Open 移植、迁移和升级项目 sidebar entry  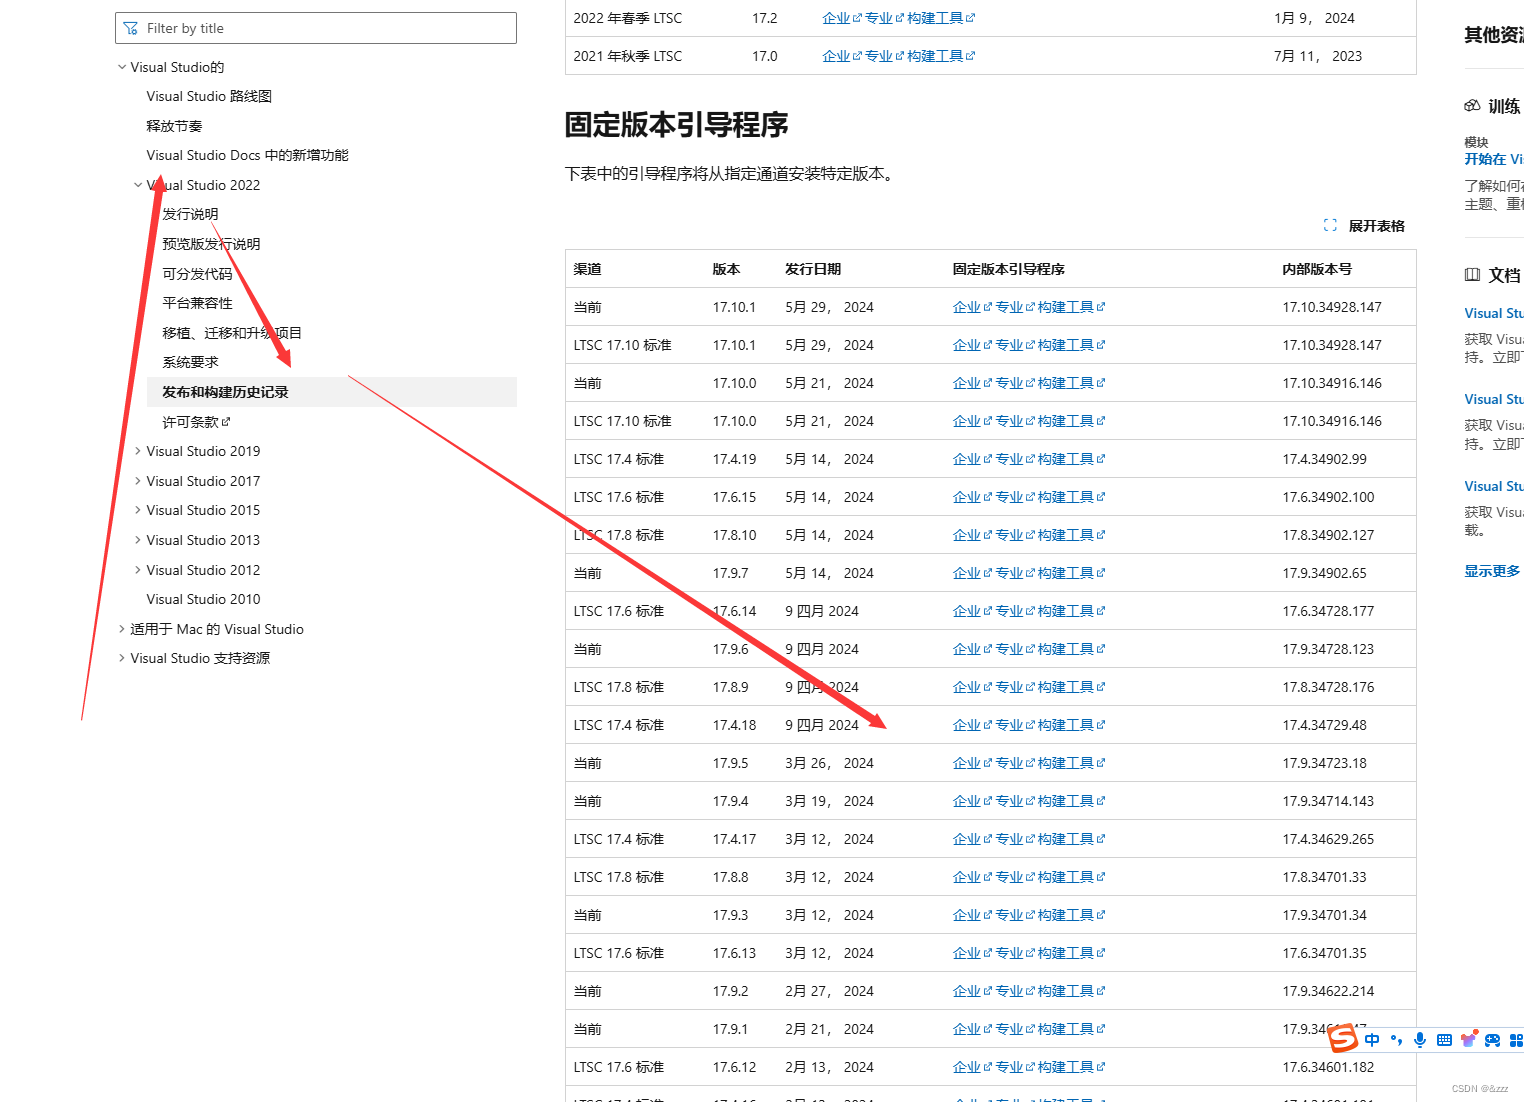click(232, 333)
